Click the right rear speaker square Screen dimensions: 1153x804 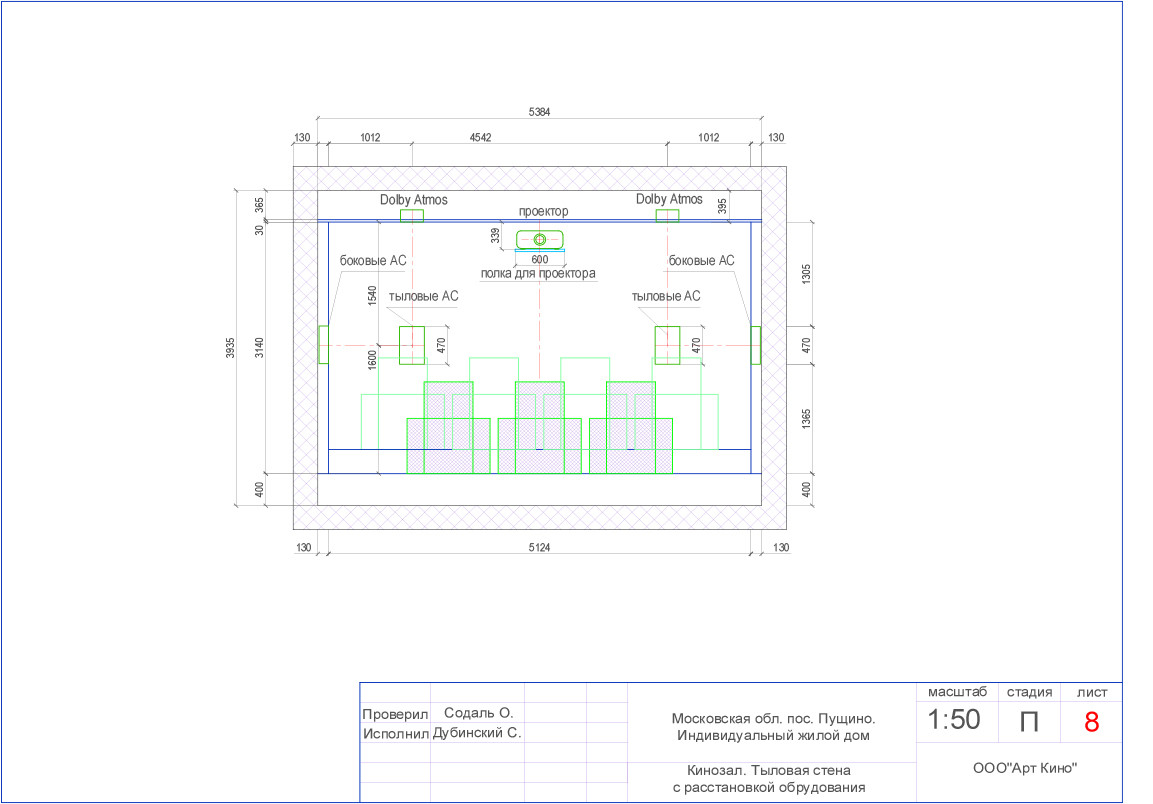coord(667,345)
